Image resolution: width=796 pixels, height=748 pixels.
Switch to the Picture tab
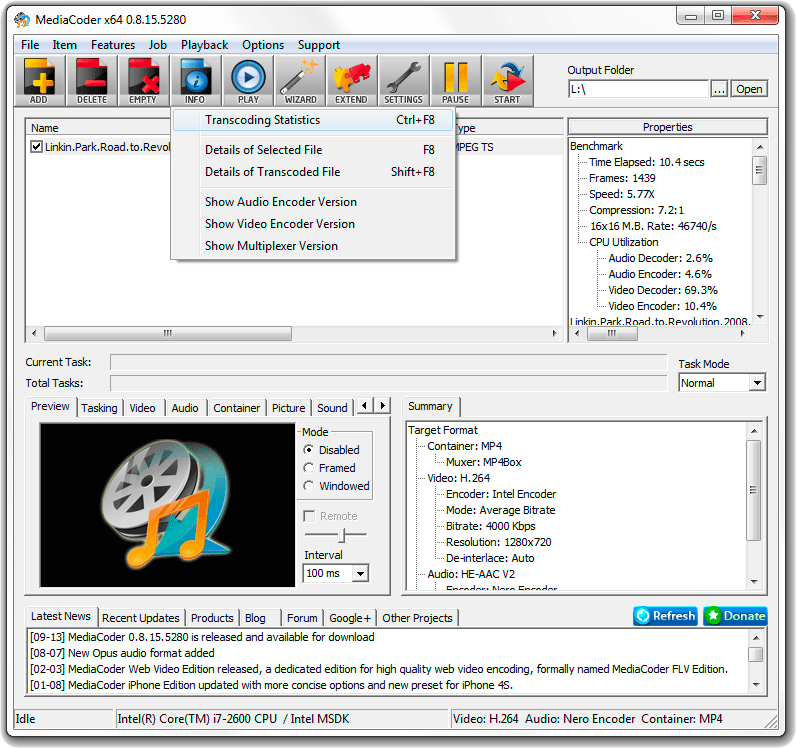point(288,408)
